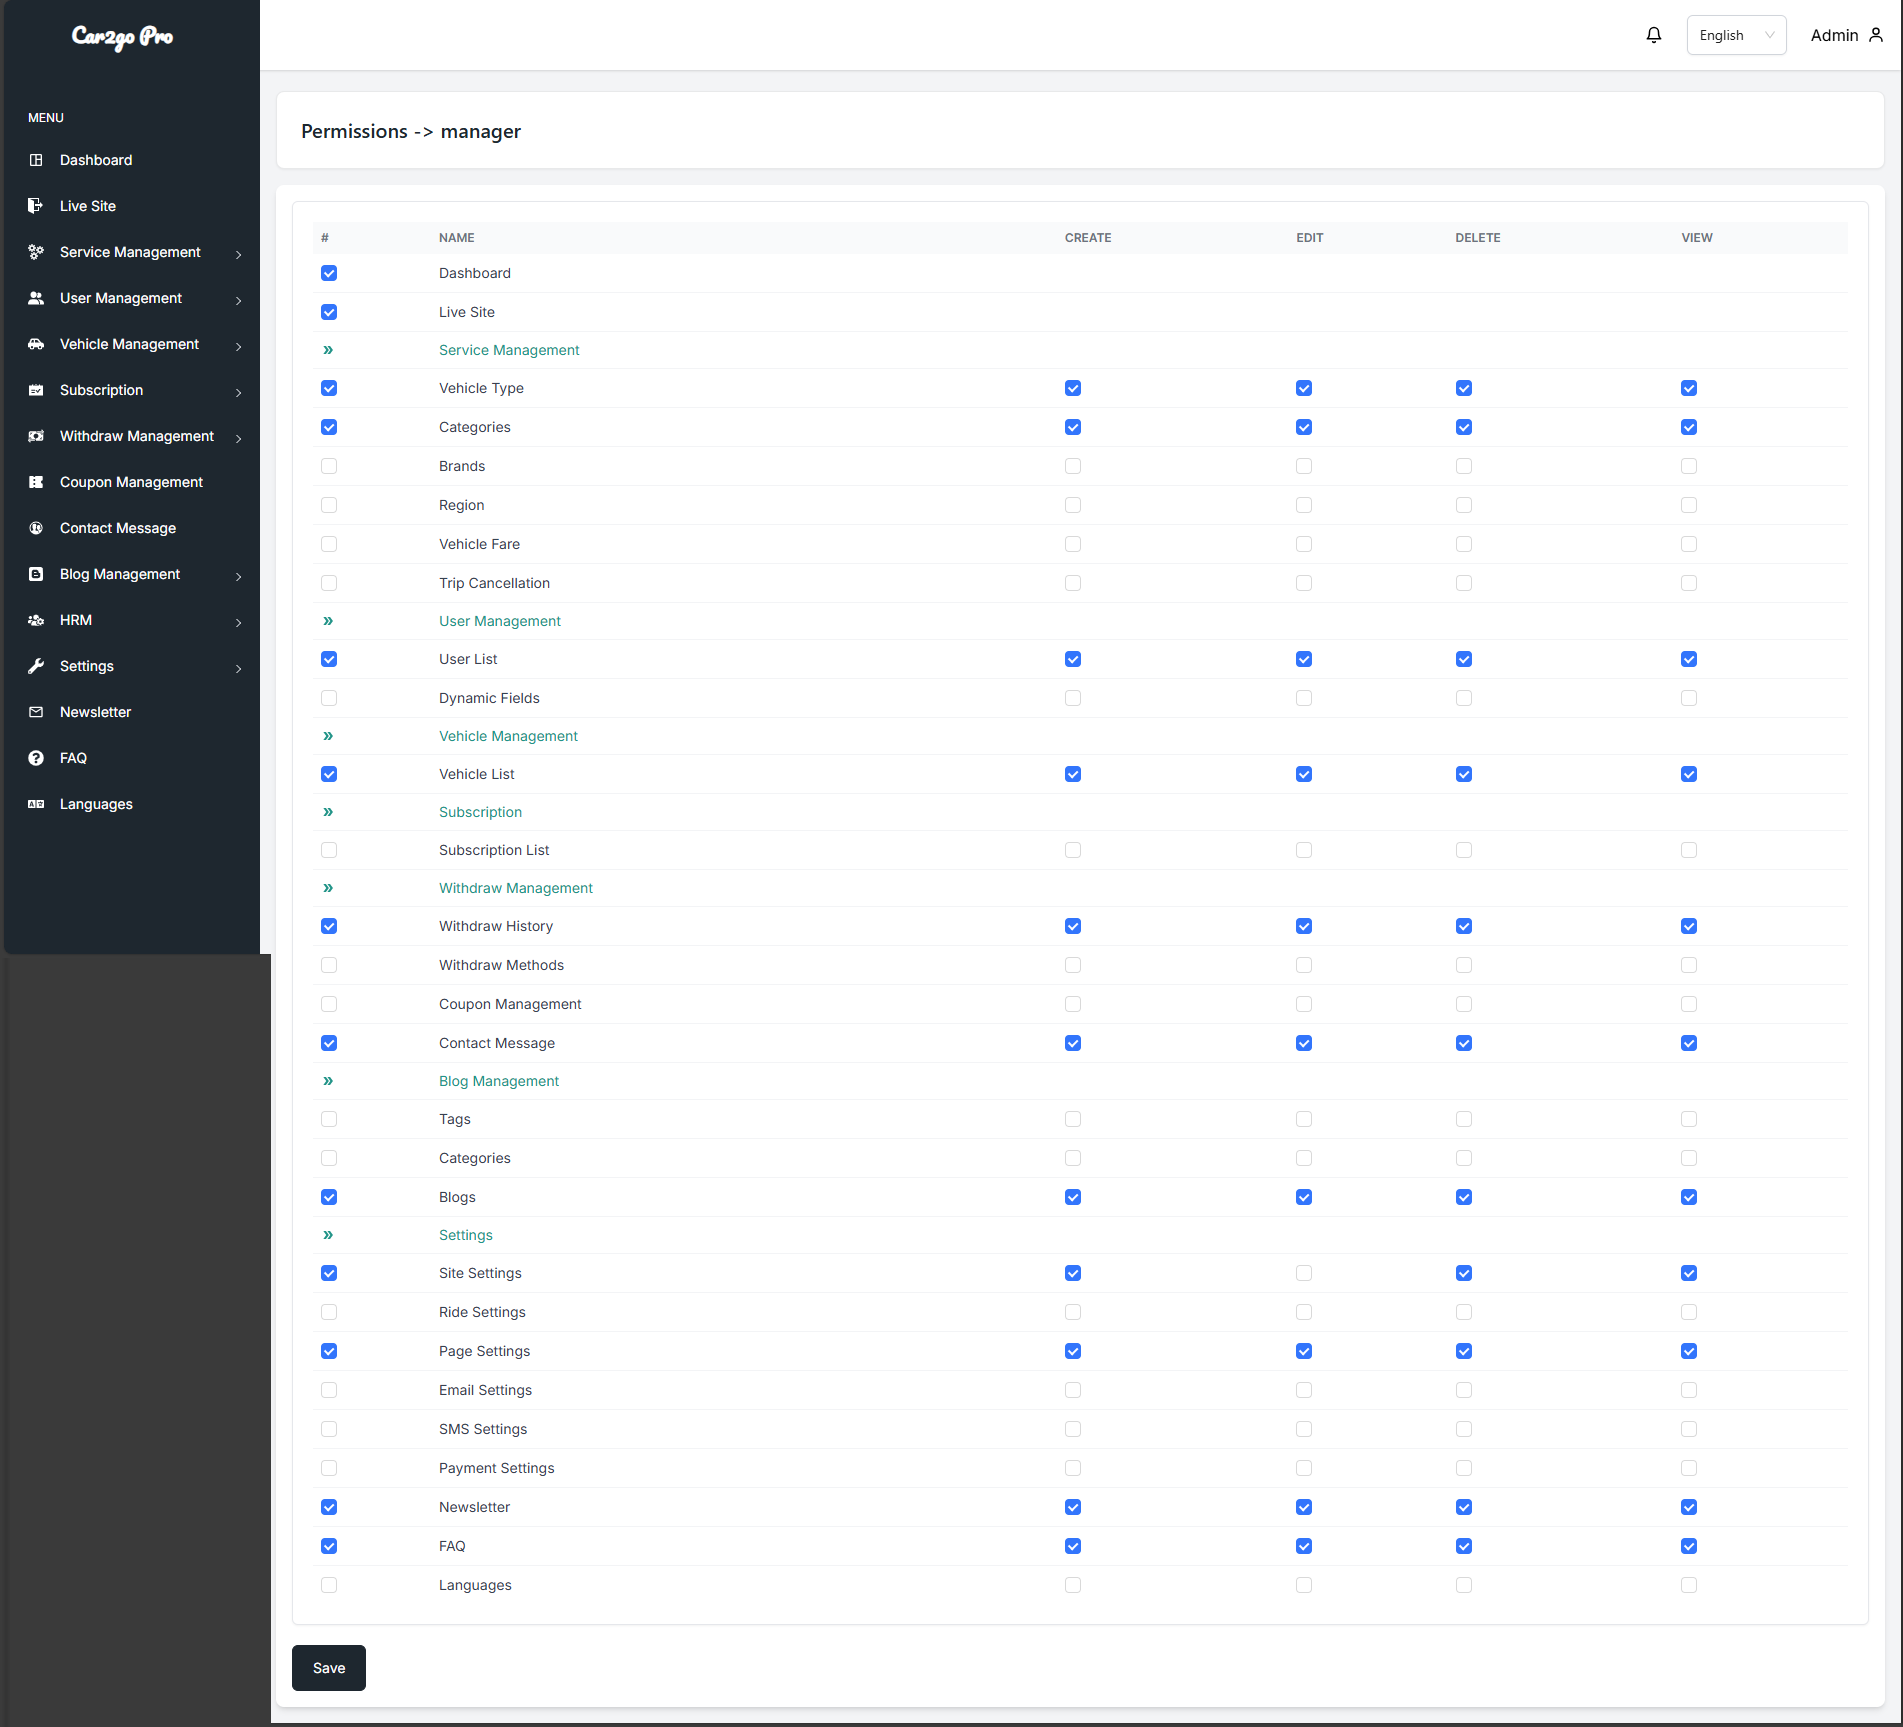1903x1727 pixels.
Task: Click double-arrow icon beside Settings group row
Action: point(328,1235)
